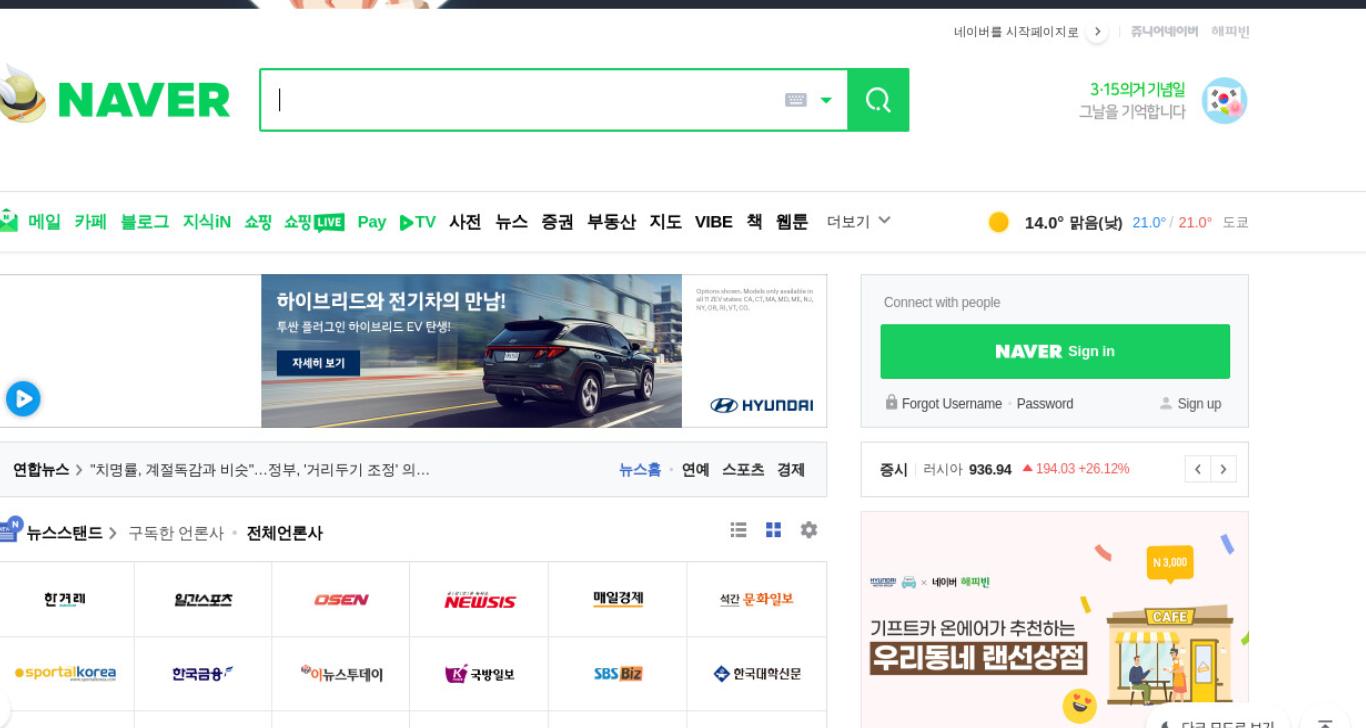The width and height of the screenshot is (1366, 728).
Task: Click the NAVER Sign in button
Action: click(x=1055, y=351)
